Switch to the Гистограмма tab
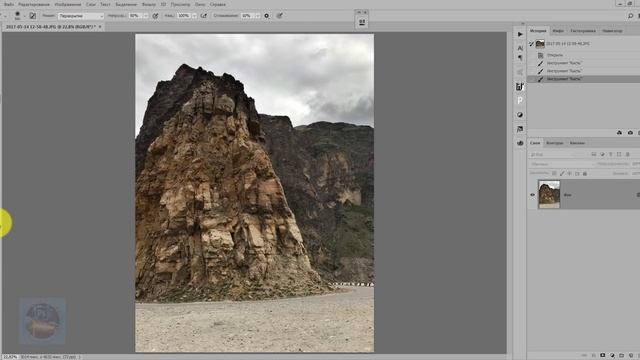 pyautogui.click(x=583, y=31)
